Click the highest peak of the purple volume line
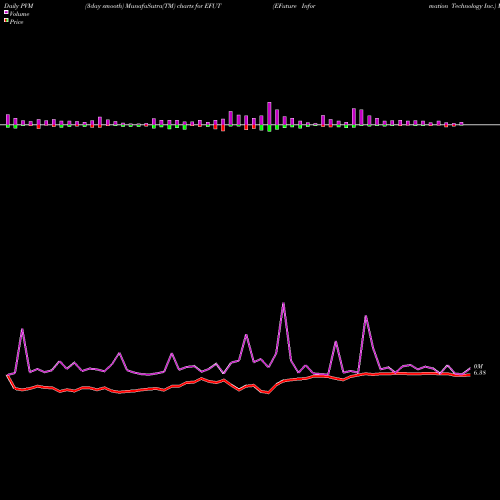 283,303
